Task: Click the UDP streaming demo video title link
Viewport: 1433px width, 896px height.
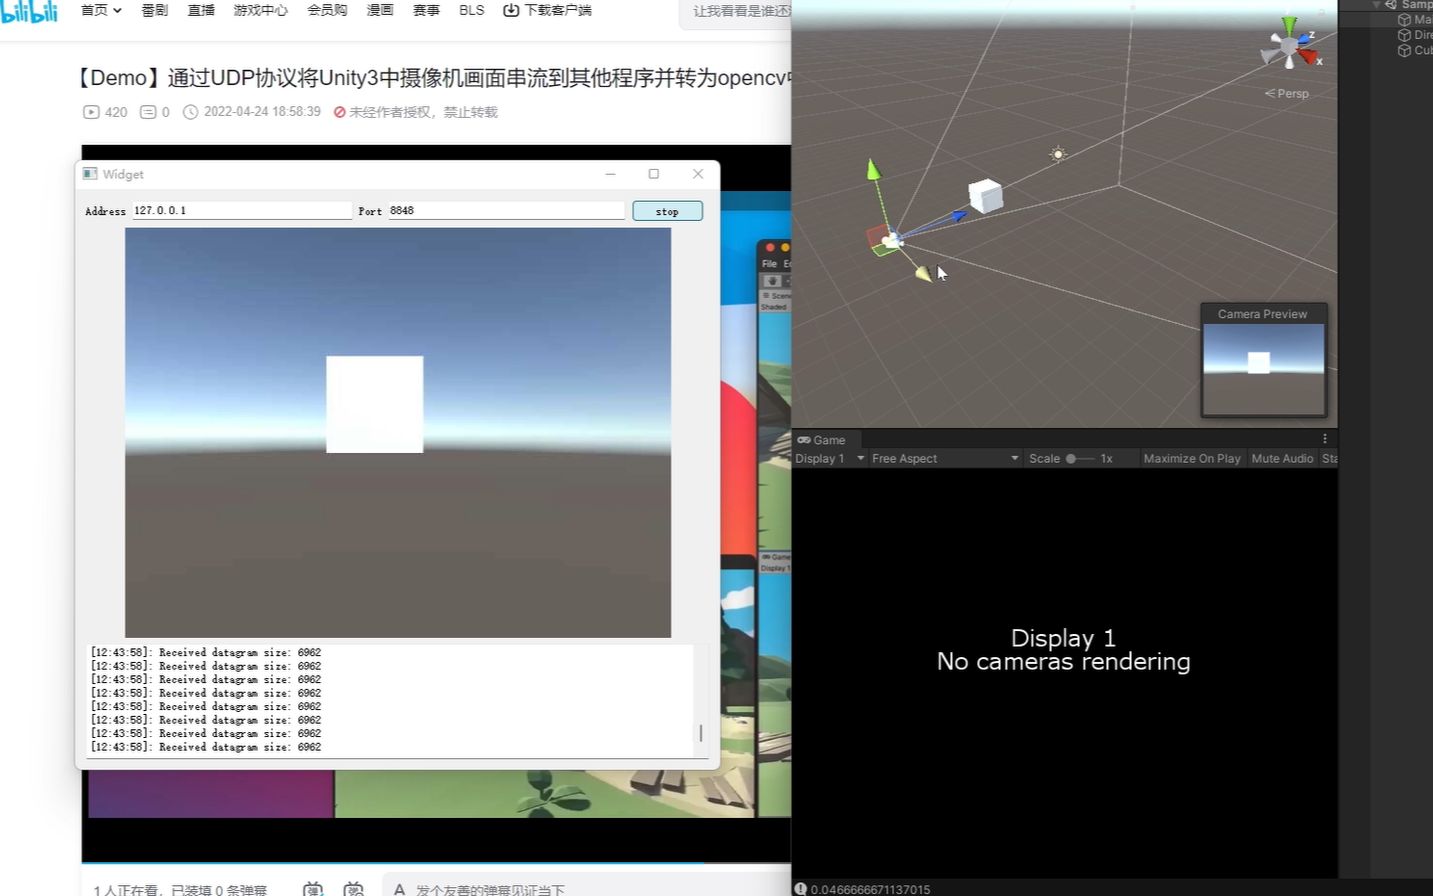Action: [x=430, y=77]
